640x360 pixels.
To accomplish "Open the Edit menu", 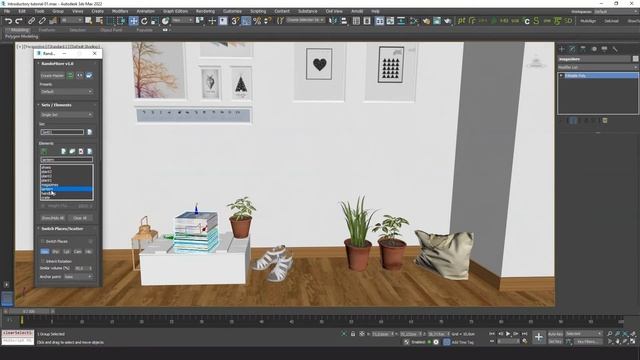I will coord(22,11).
